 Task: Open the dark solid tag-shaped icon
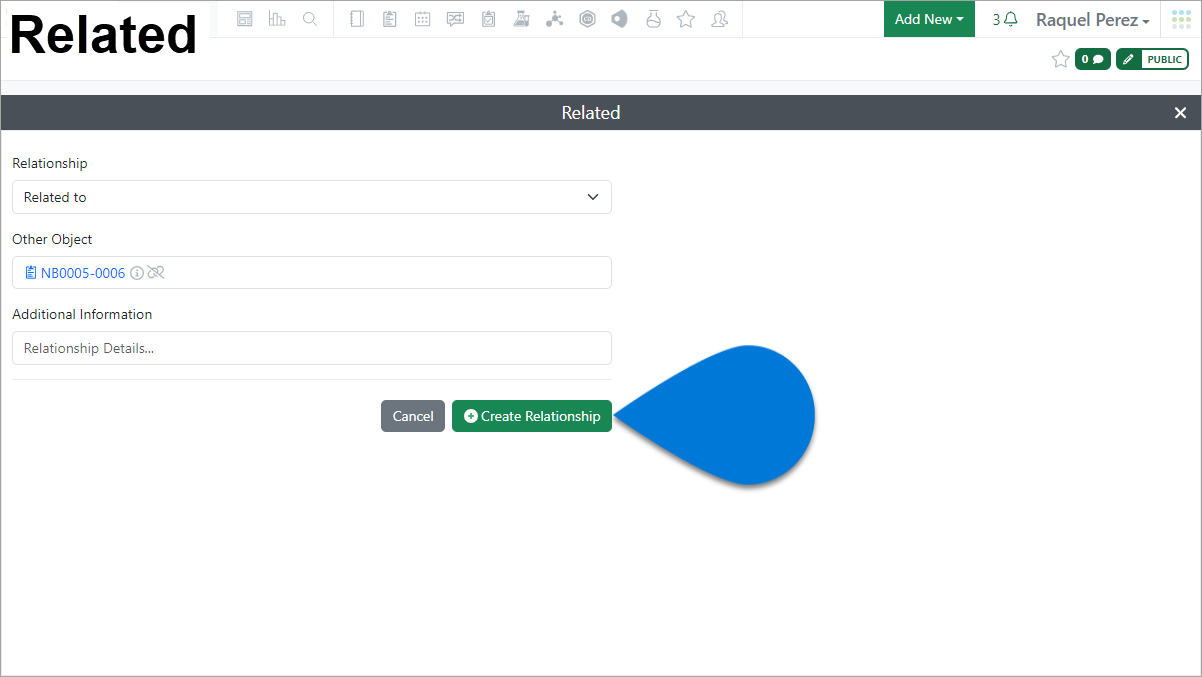pyautogui.click(x=620, y=19)
